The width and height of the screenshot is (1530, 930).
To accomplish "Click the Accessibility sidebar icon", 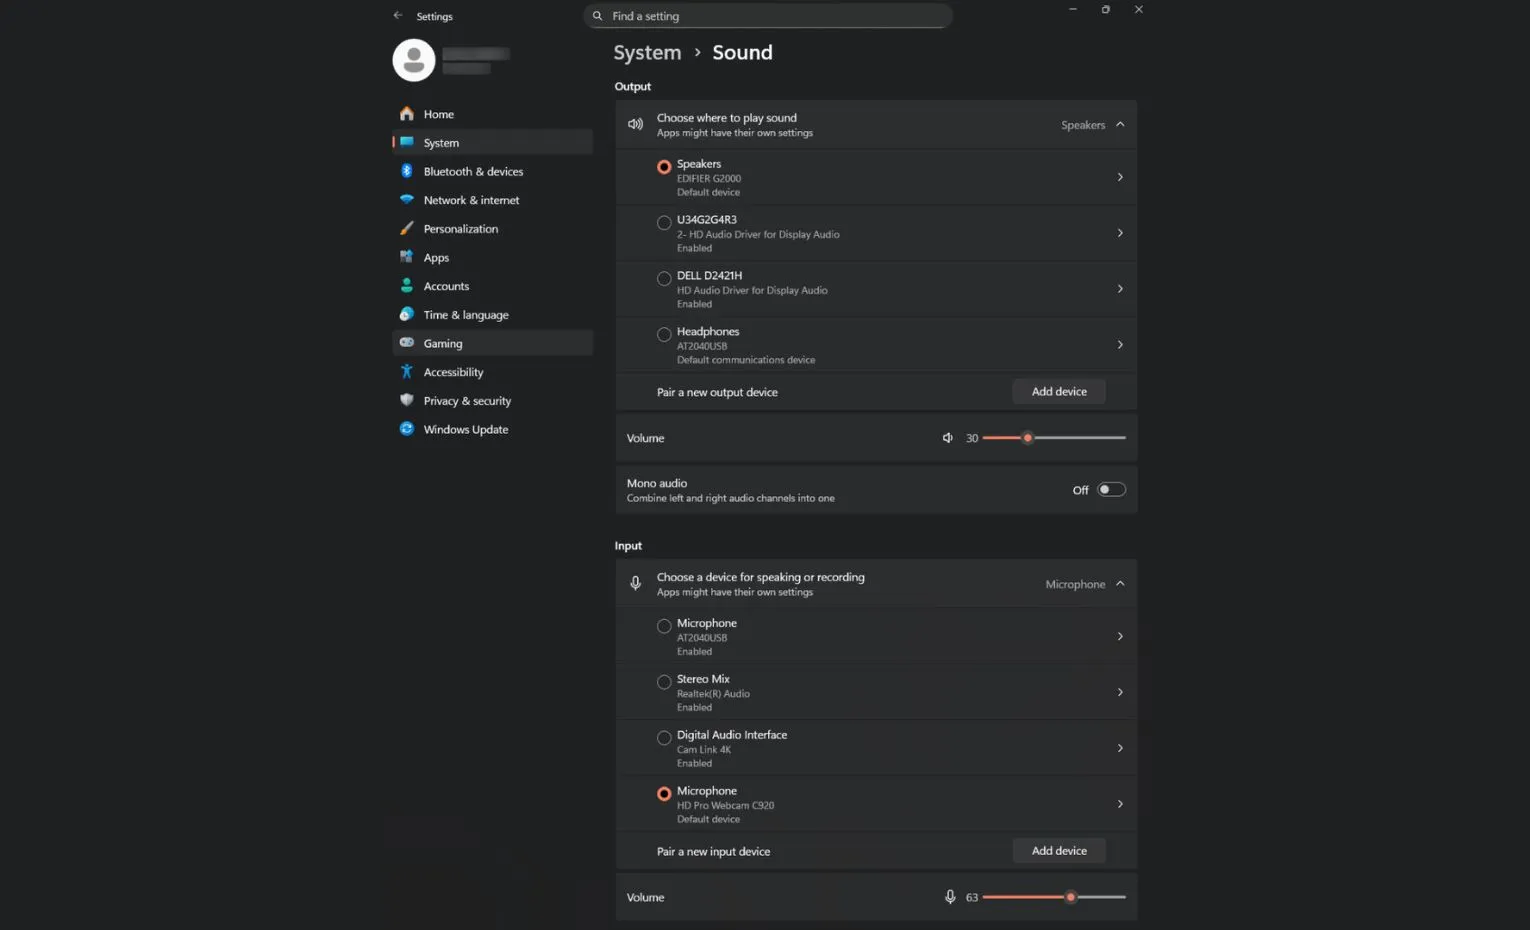I will 407,372.
